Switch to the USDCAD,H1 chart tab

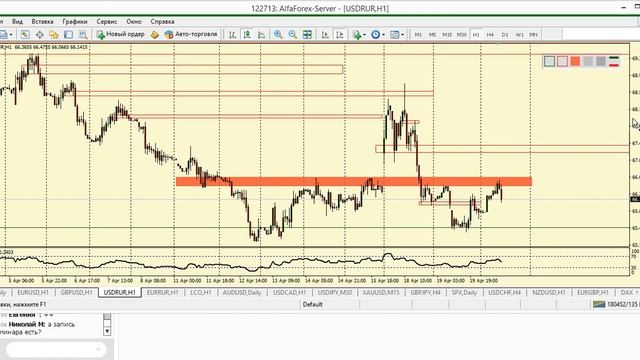pyautogui.click(x=289, y=293)
